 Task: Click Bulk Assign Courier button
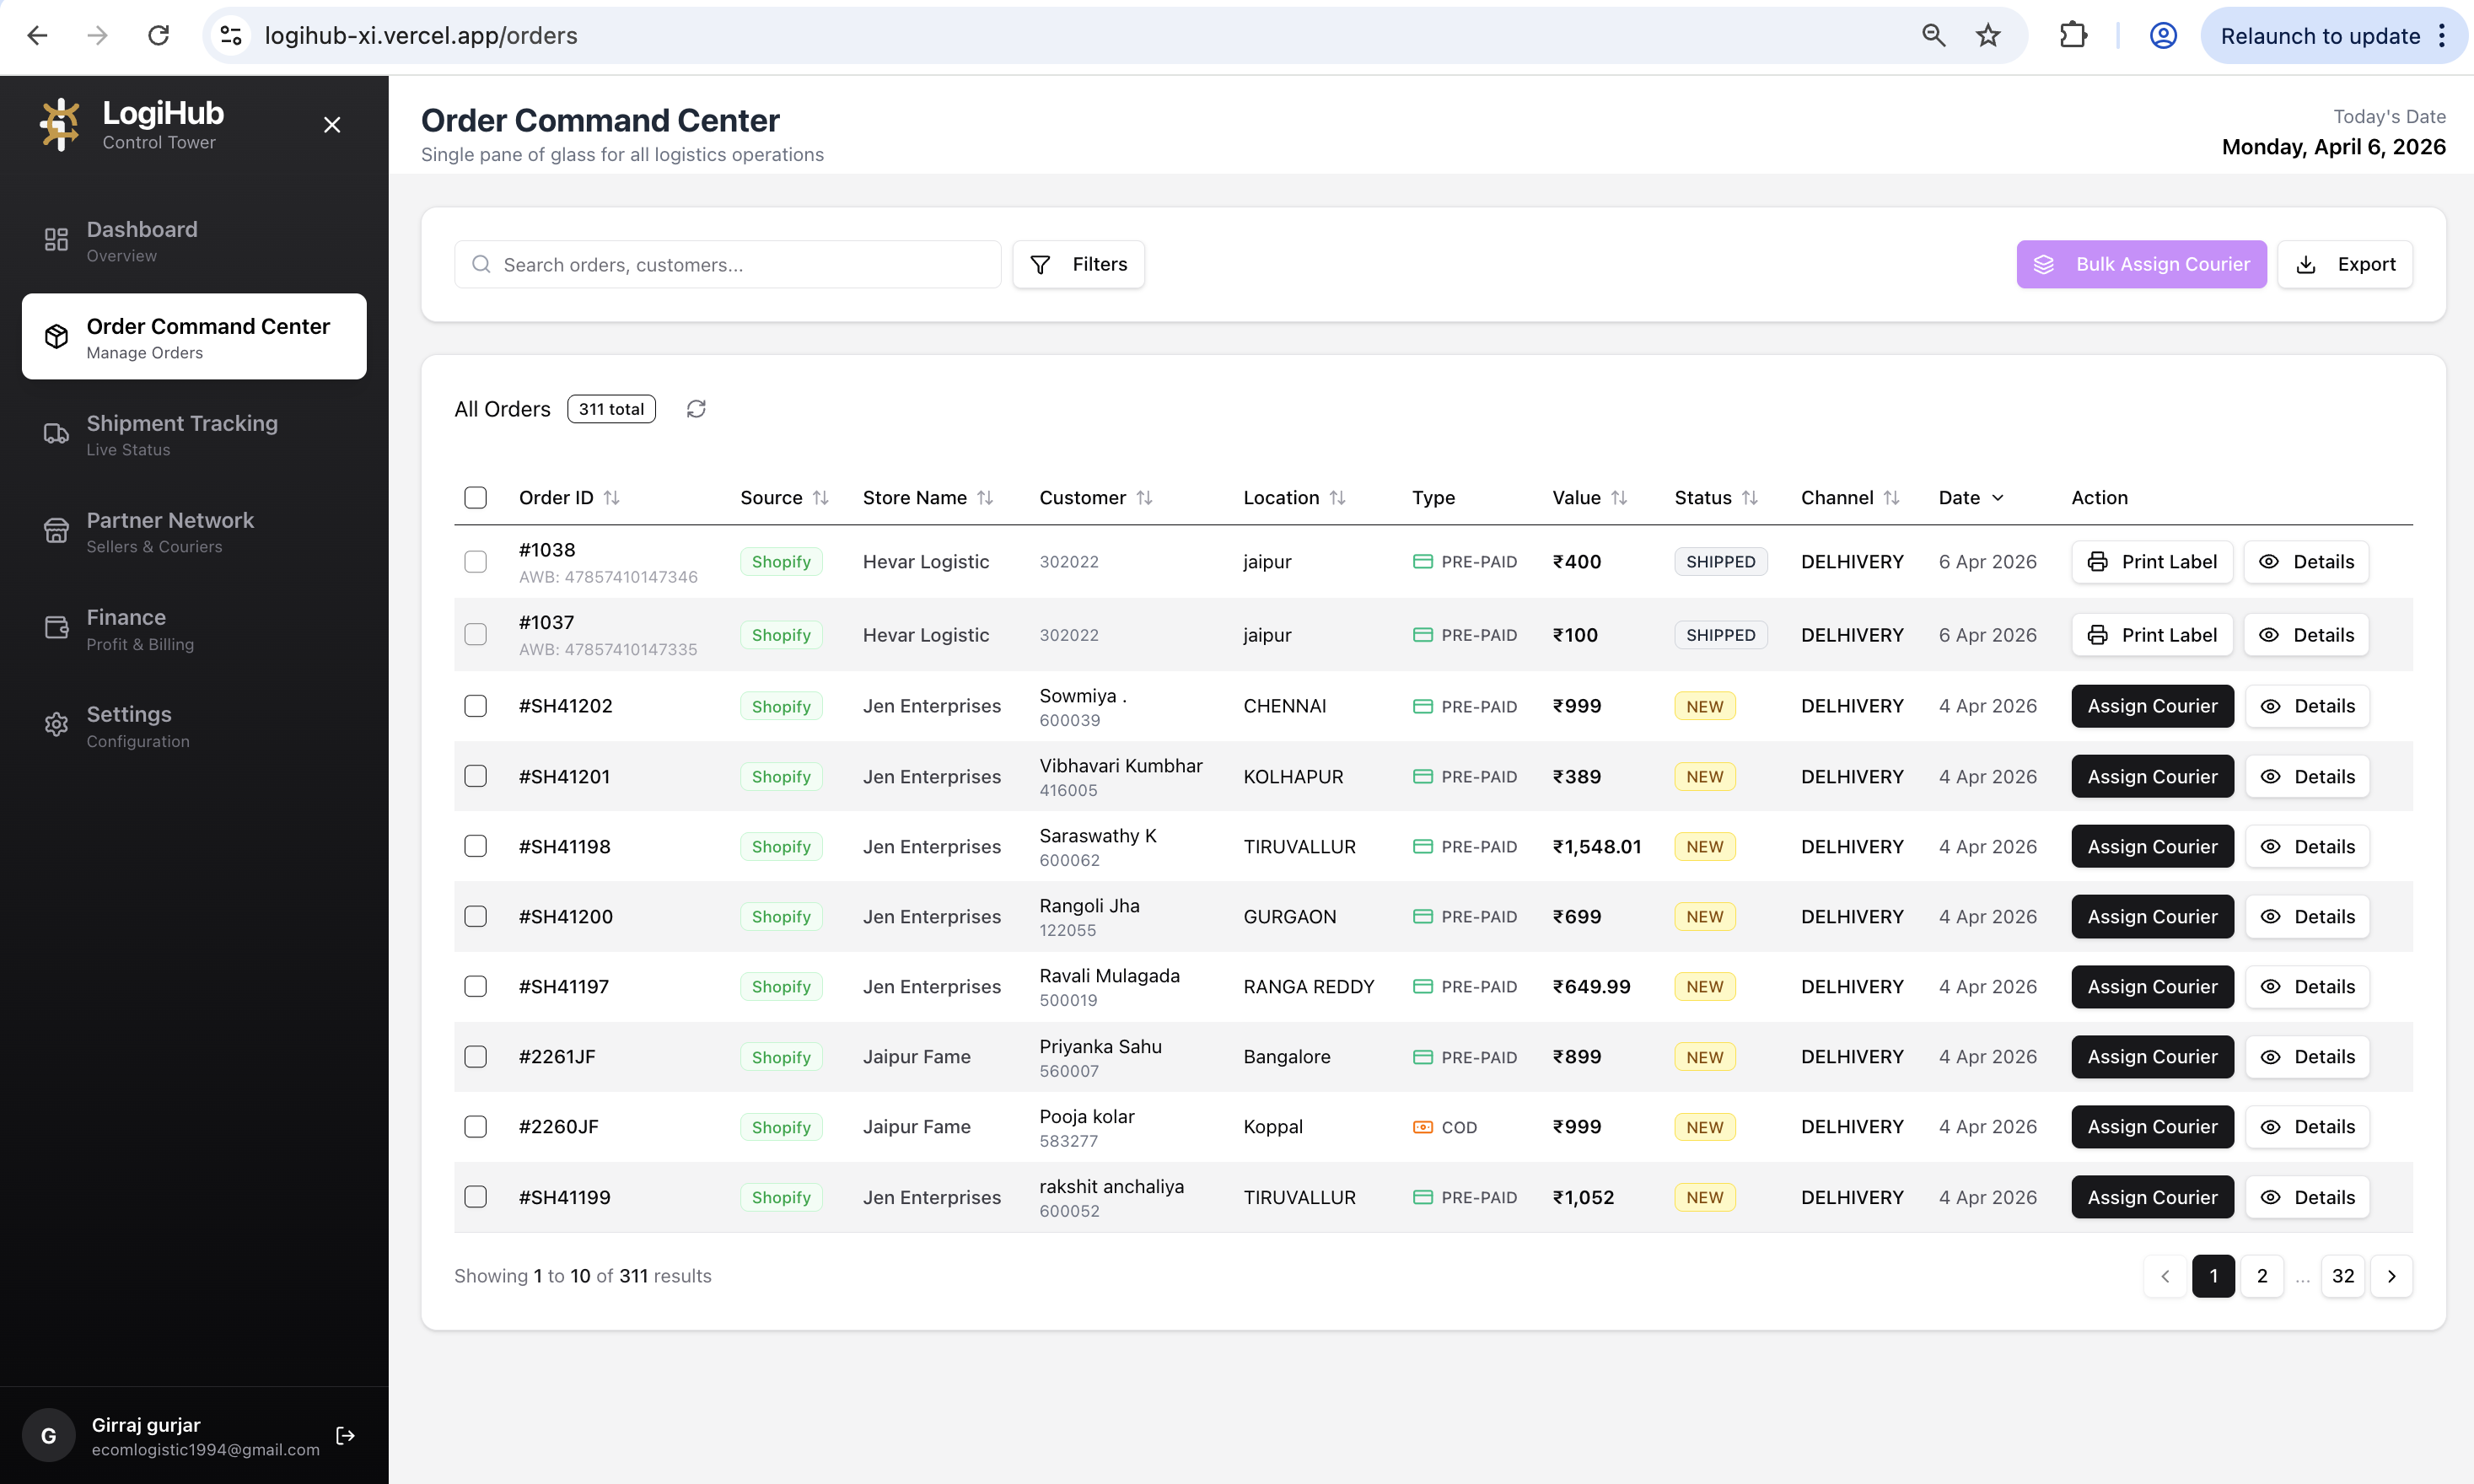coord(2141,264)
